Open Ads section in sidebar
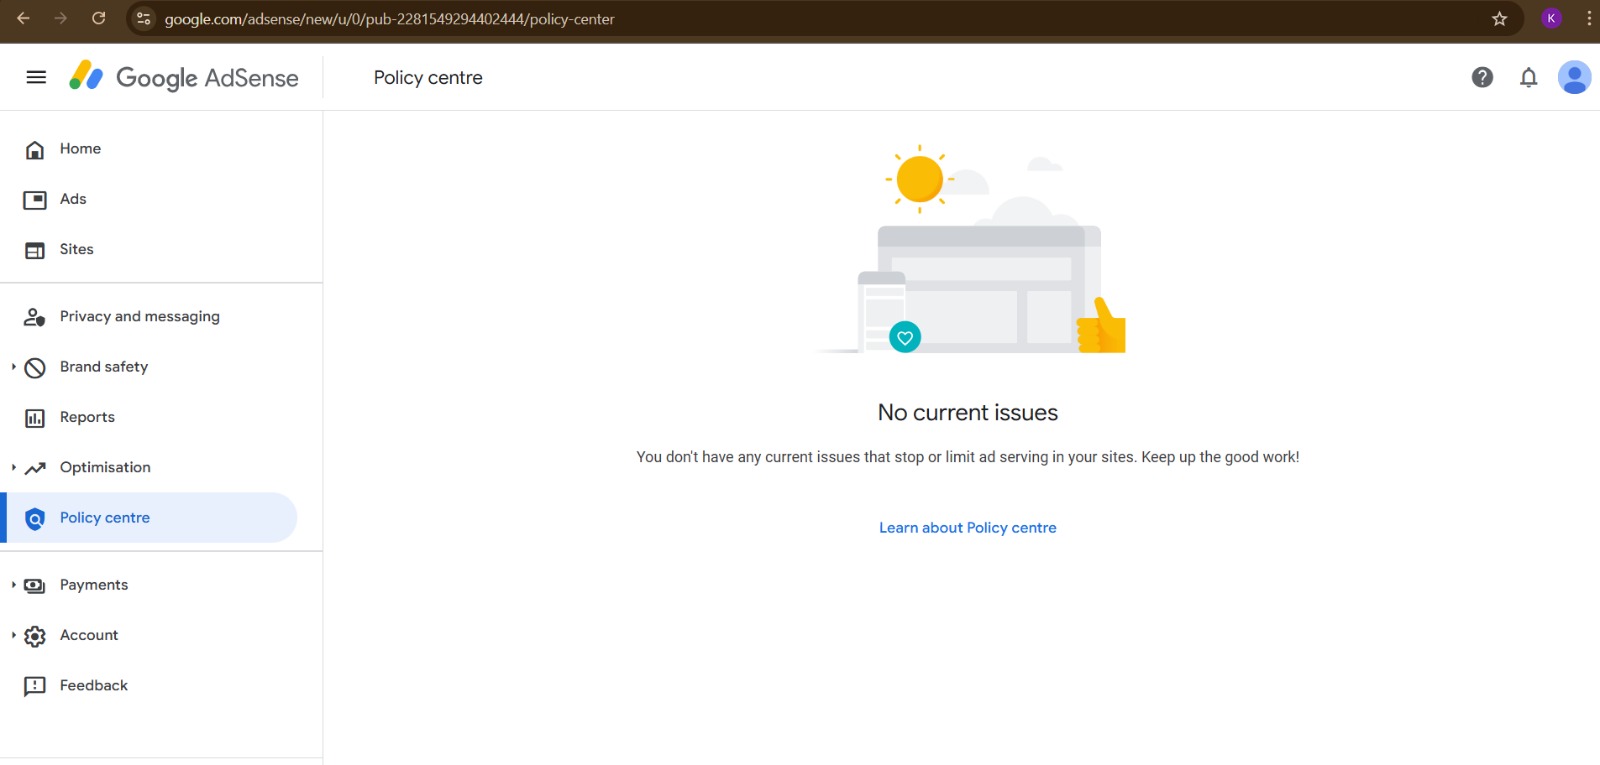The height and width of the screenshot is (765, 1600). [73, 199]
